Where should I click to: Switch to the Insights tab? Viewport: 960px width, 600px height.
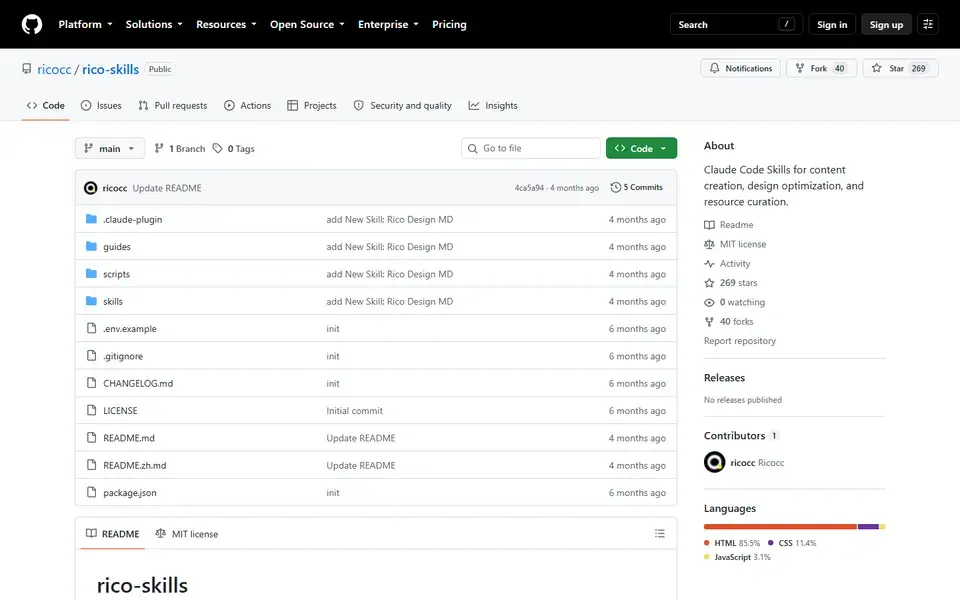pos(493,105)
